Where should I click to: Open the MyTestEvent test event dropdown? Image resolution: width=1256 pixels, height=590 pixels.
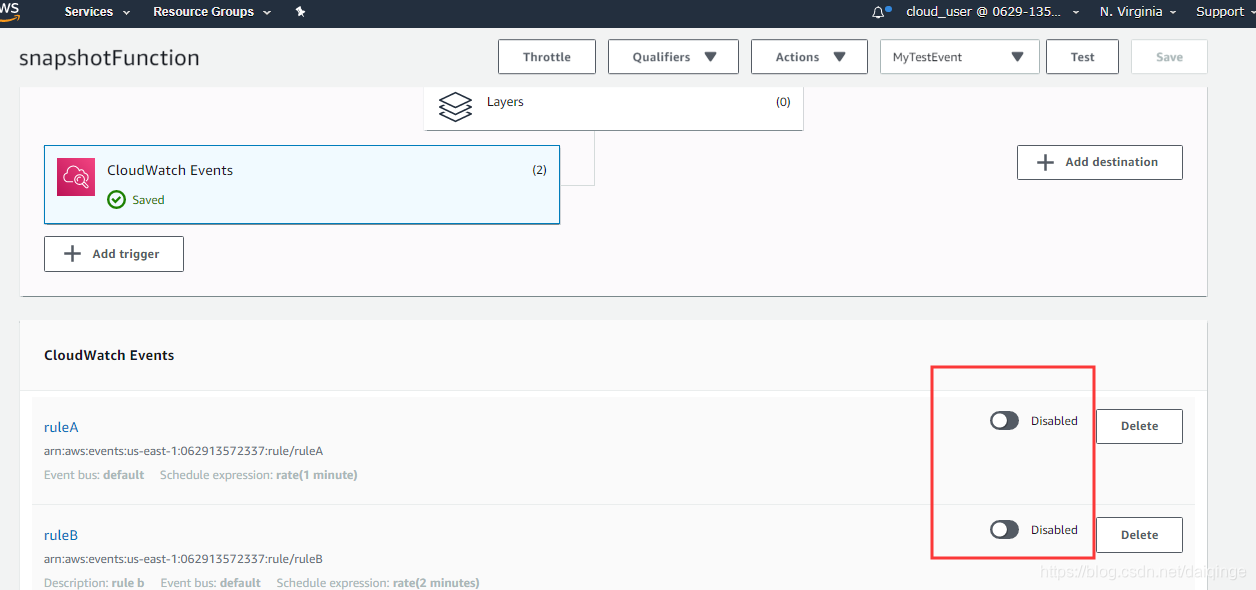click(x=960, y=57)
